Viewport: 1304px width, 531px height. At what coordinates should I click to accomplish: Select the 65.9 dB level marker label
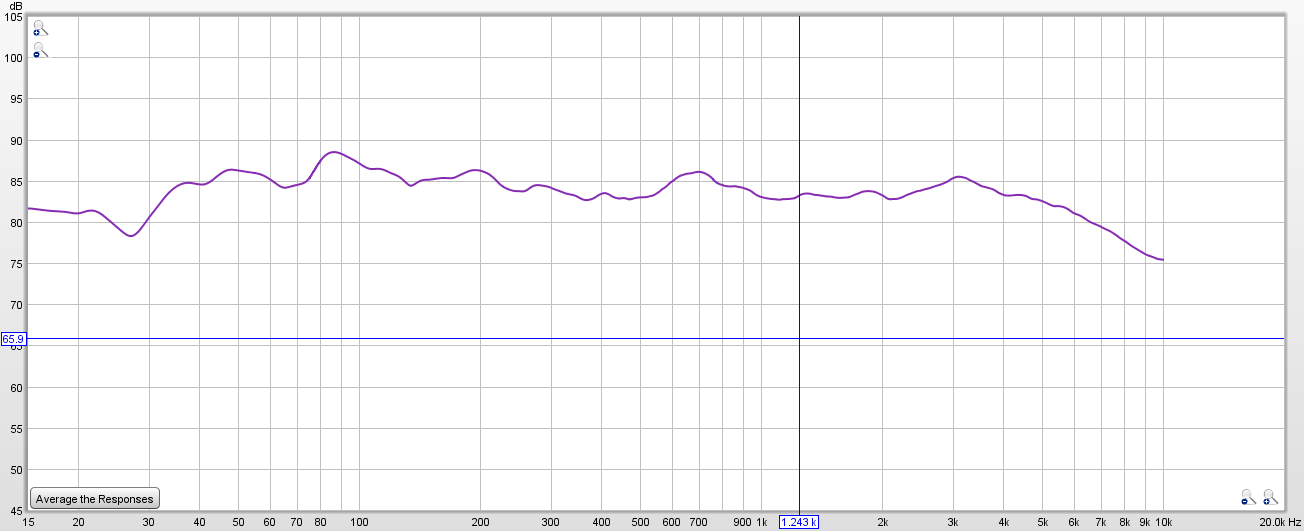point(13,340)
